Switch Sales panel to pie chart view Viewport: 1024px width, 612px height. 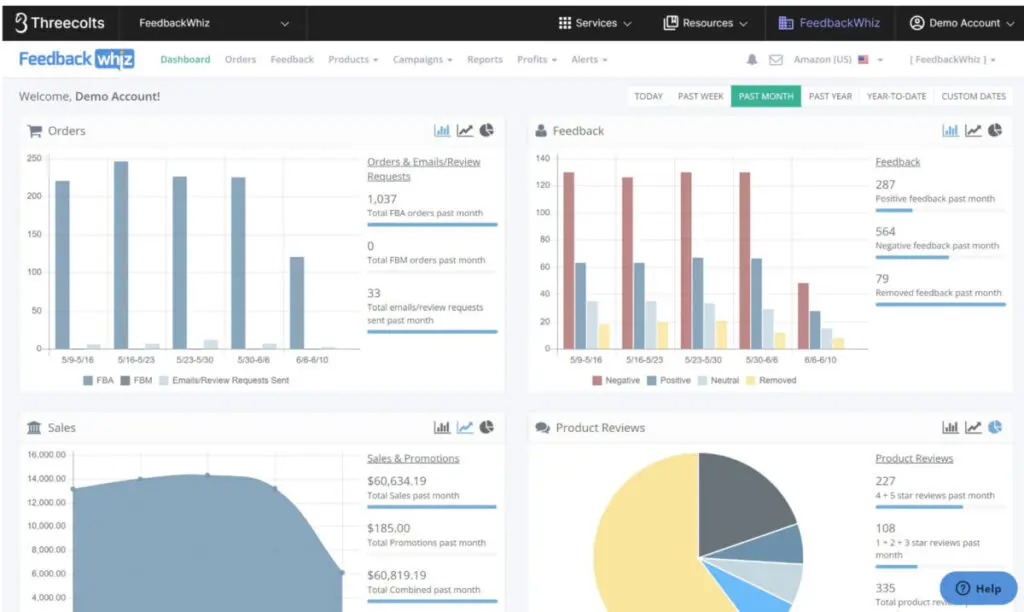pos(487,428)
